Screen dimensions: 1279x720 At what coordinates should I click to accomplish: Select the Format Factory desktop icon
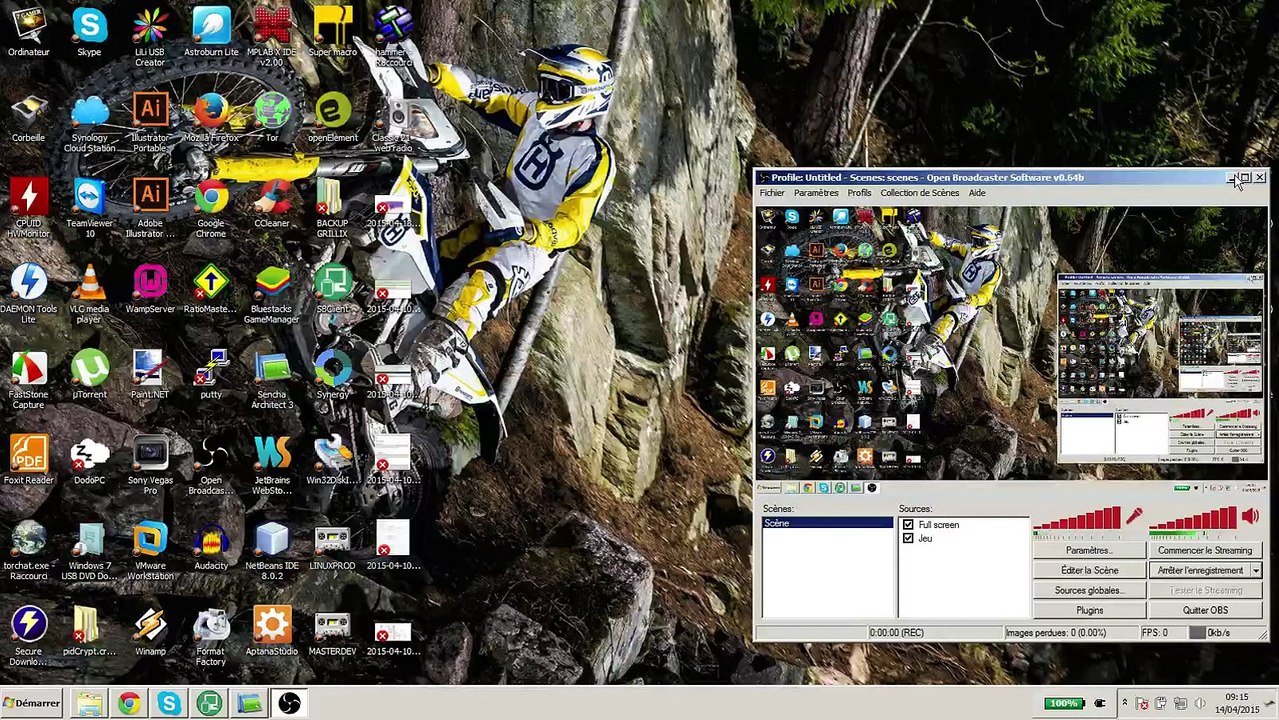click(x=211, y=637)
